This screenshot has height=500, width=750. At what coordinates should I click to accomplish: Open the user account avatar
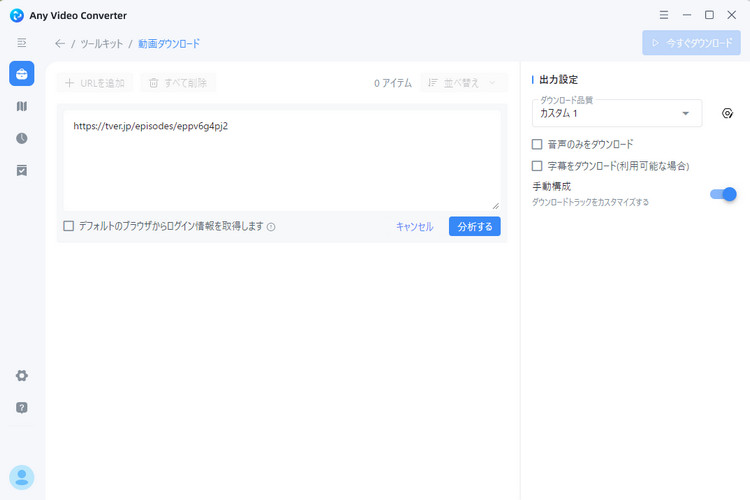coord(22,477)
